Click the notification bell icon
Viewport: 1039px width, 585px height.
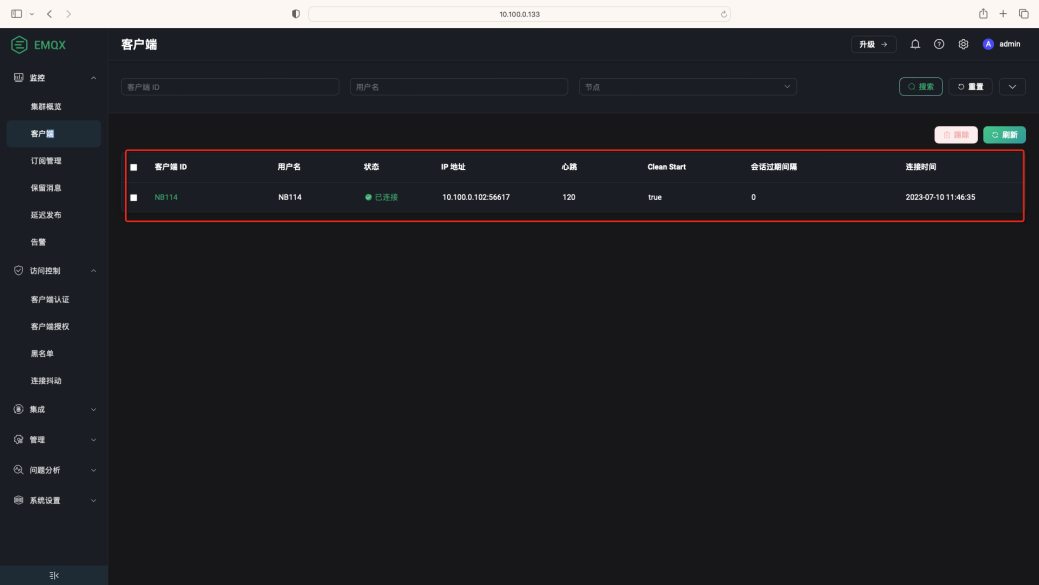[x=915, y=44]
